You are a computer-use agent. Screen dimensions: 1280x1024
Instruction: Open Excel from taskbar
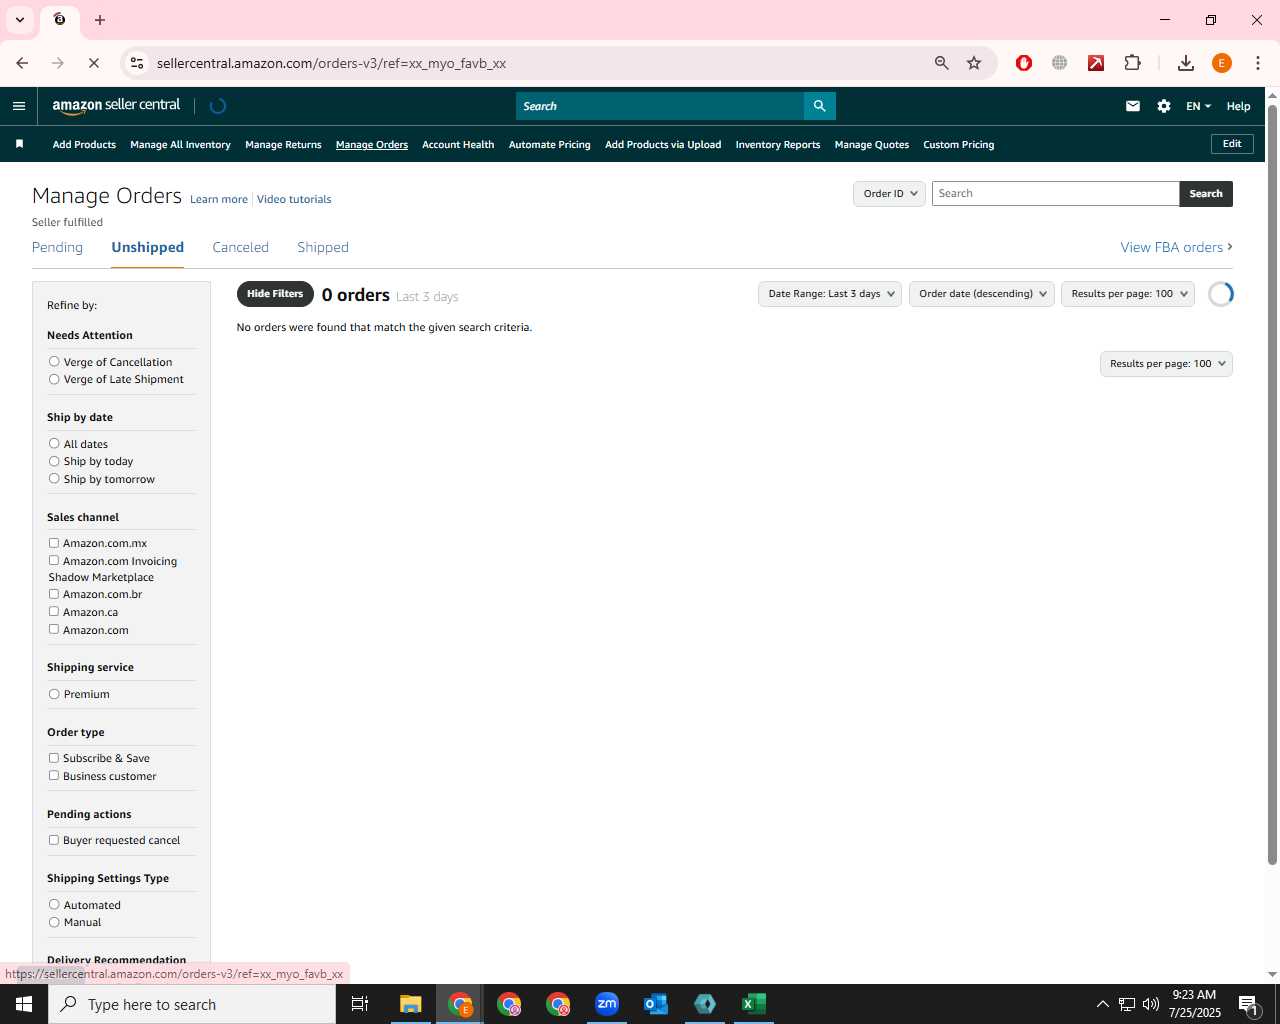754,1004
